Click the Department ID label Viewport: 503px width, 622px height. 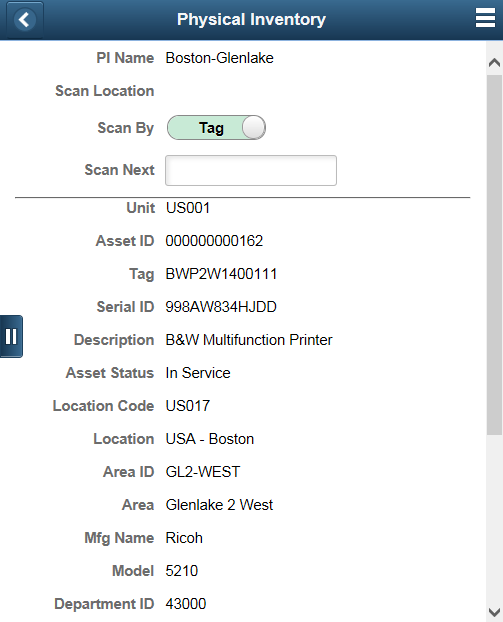(x=104, y=604)
